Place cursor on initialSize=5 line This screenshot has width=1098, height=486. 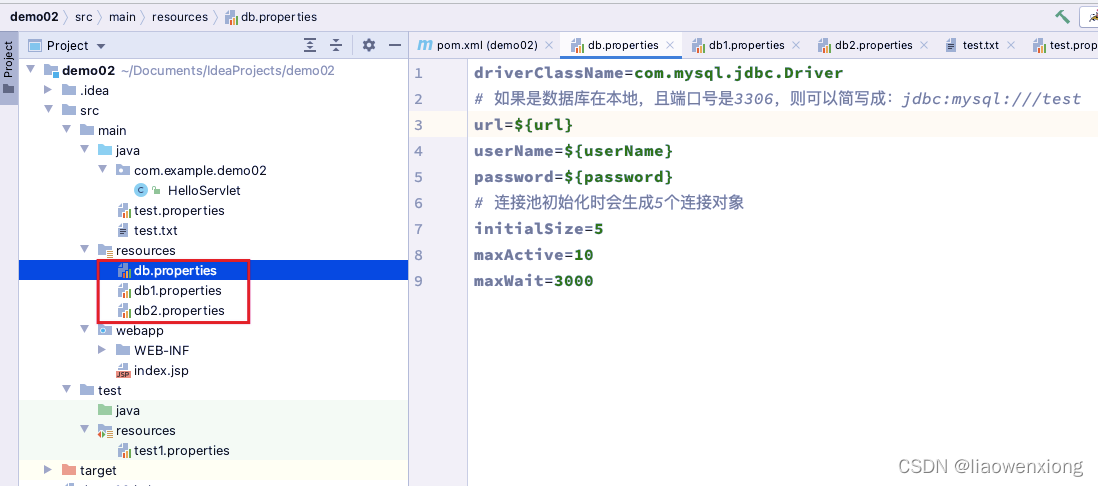(x=538, y=229)
